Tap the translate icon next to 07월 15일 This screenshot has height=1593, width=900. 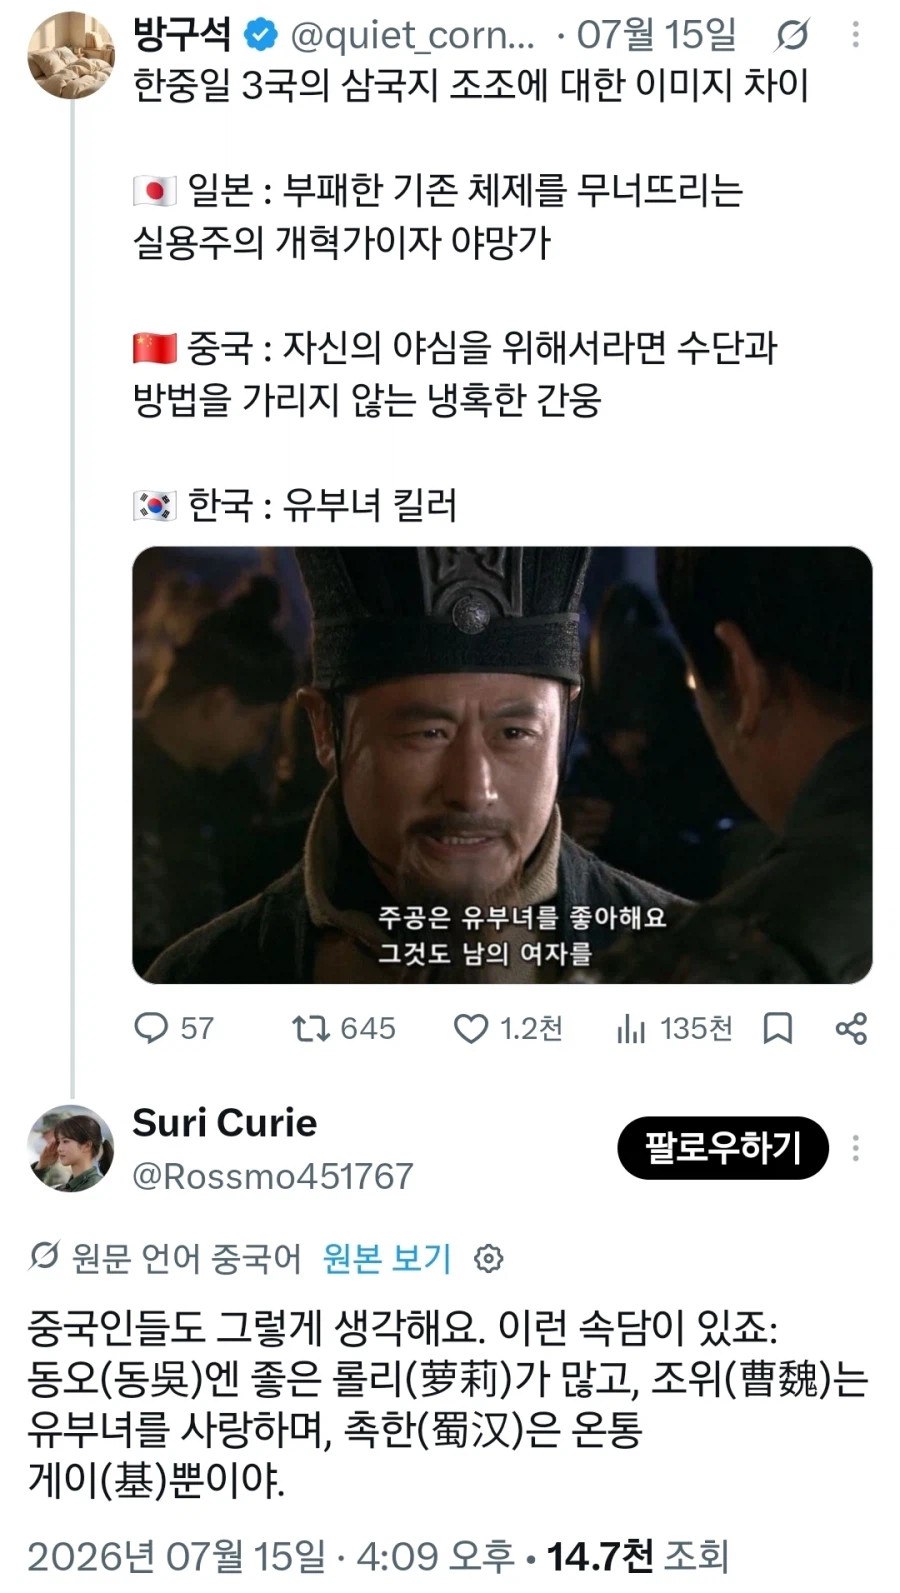(x=792, y=36)
